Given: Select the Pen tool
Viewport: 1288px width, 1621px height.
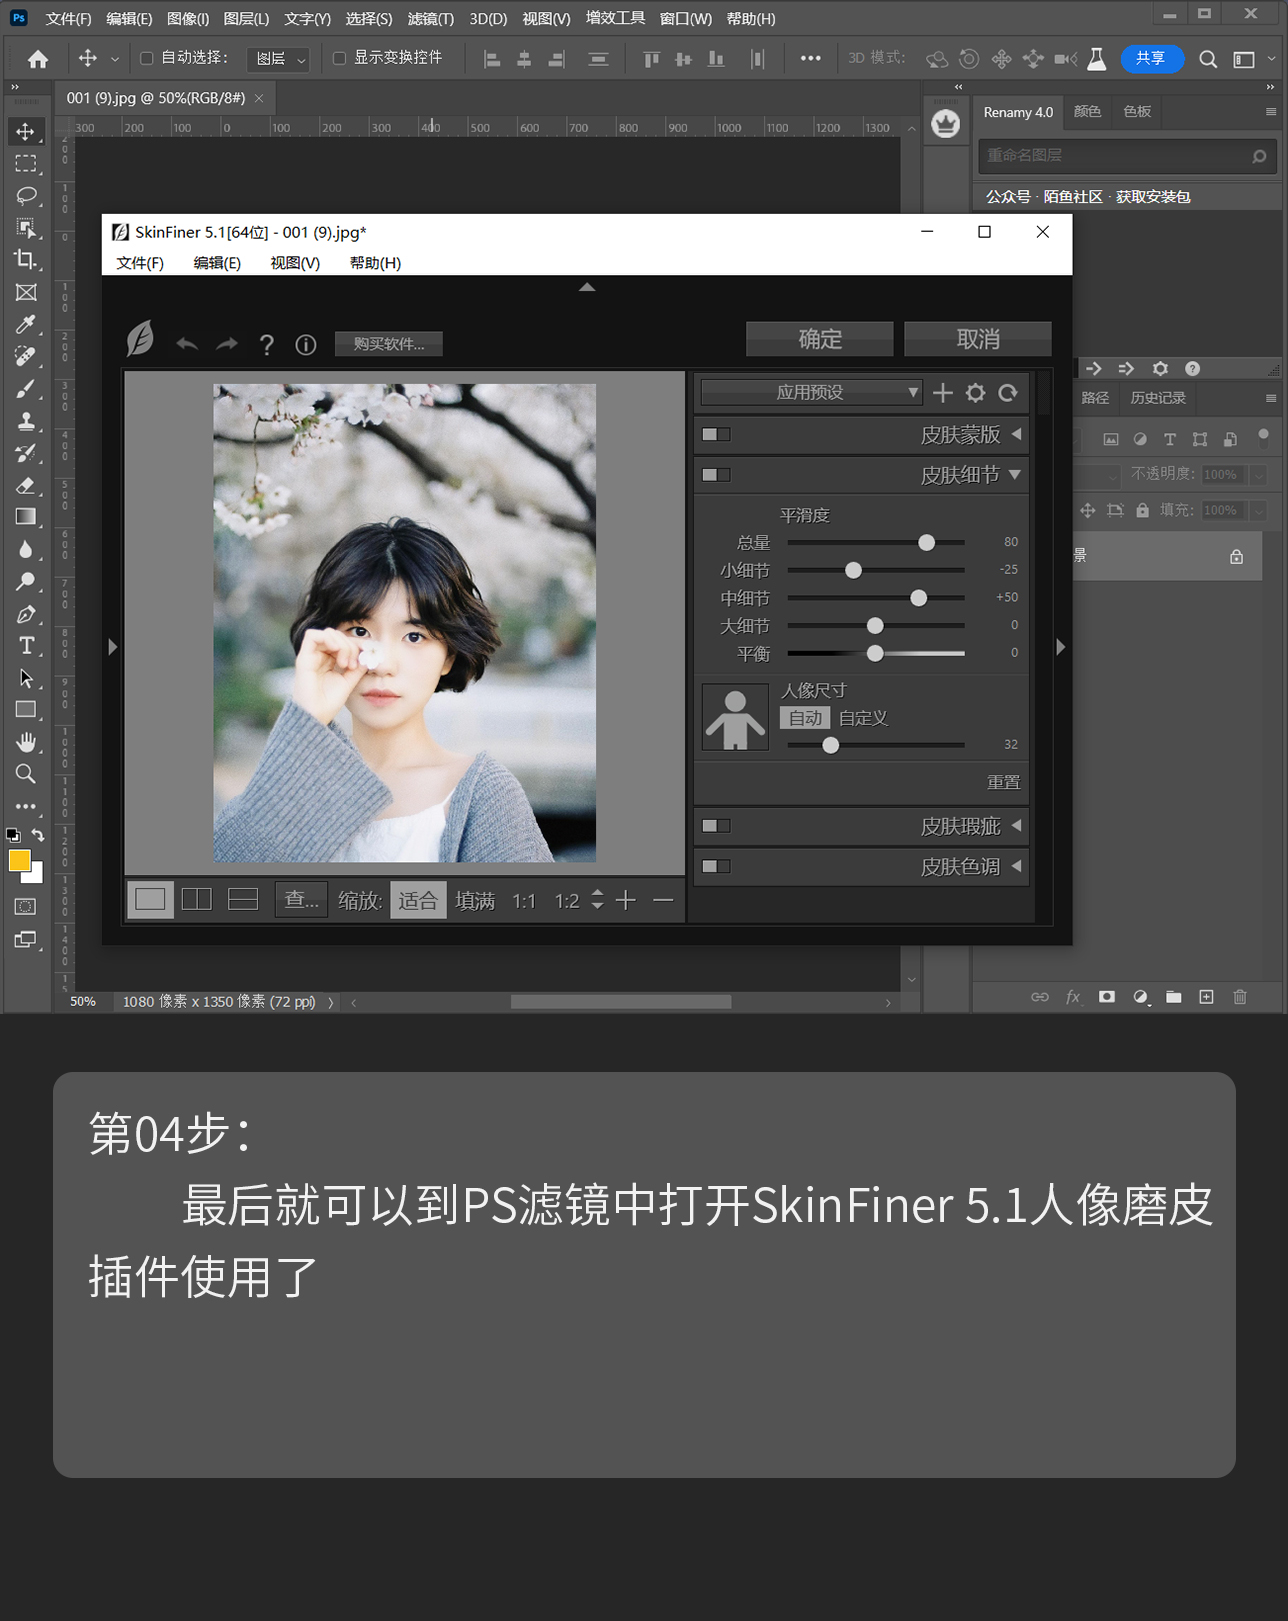Looking at the screenshot, I should point(25,613).
